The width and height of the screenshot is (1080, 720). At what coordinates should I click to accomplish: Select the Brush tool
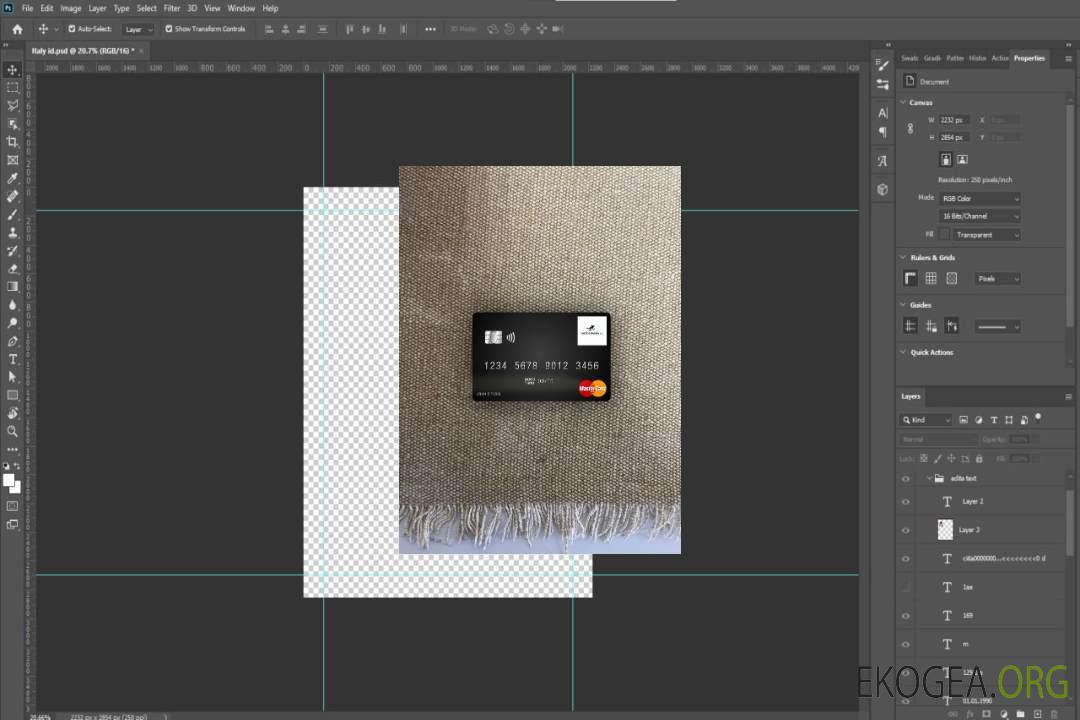(12, 214)
